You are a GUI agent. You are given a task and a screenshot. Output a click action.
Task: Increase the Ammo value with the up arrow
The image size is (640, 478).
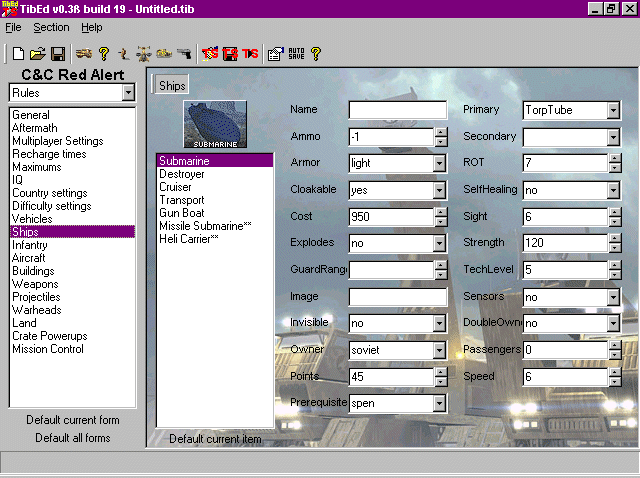(x=441, y=133)
